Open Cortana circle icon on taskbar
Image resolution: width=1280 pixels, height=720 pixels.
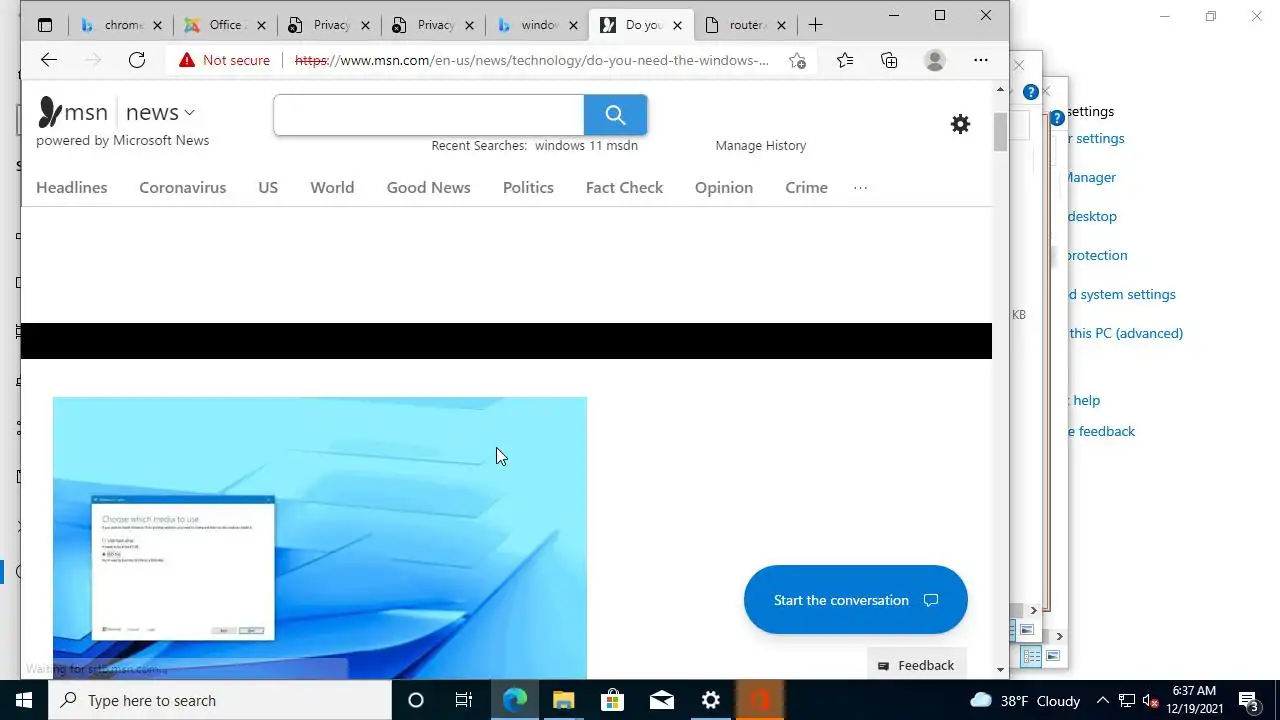tap(416, 700)
